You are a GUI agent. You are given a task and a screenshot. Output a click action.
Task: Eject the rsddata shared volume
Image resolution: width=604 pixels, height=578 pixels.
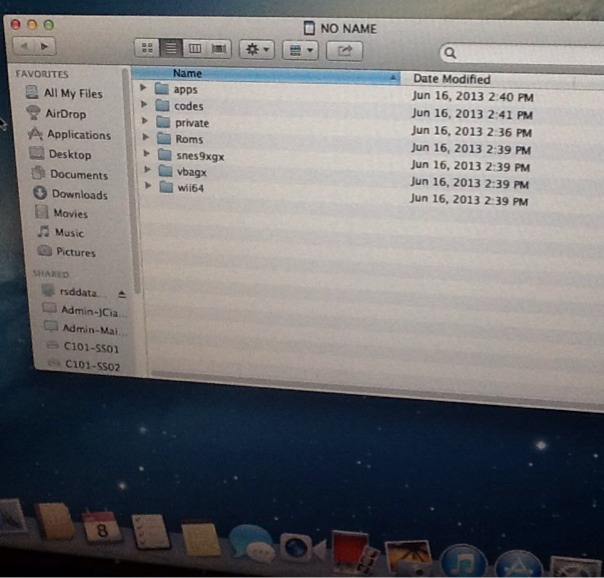(x=122, y=294)
